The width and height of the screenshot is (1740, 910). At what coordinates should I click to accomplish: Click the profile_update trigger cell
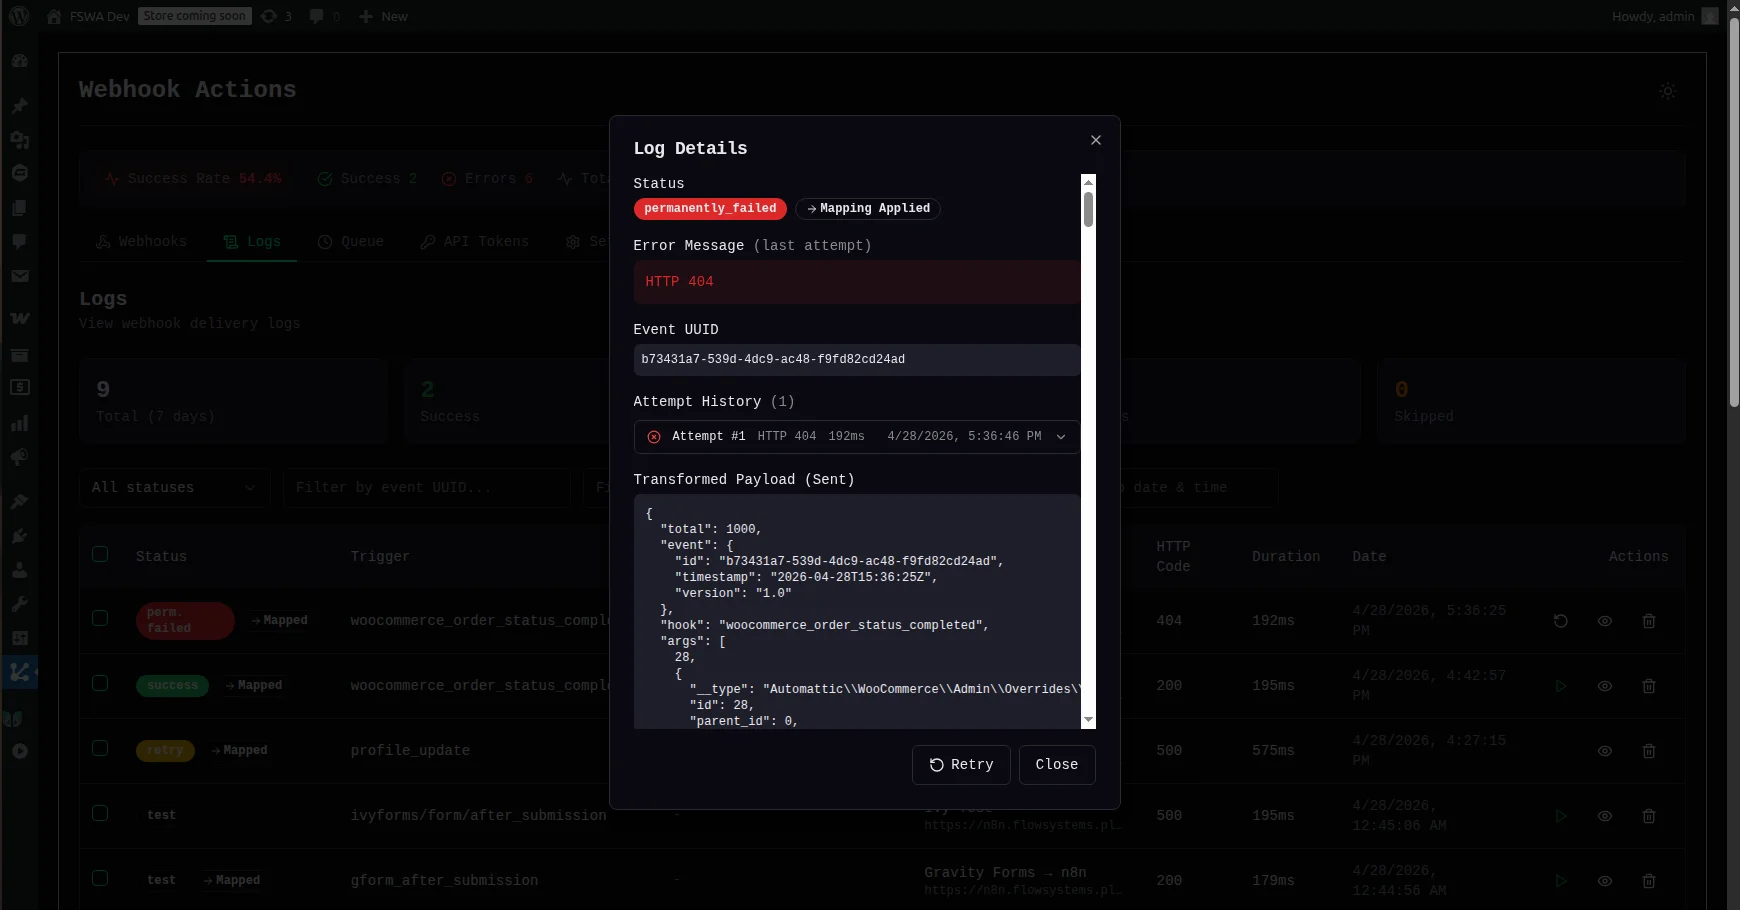coord(410,751)
